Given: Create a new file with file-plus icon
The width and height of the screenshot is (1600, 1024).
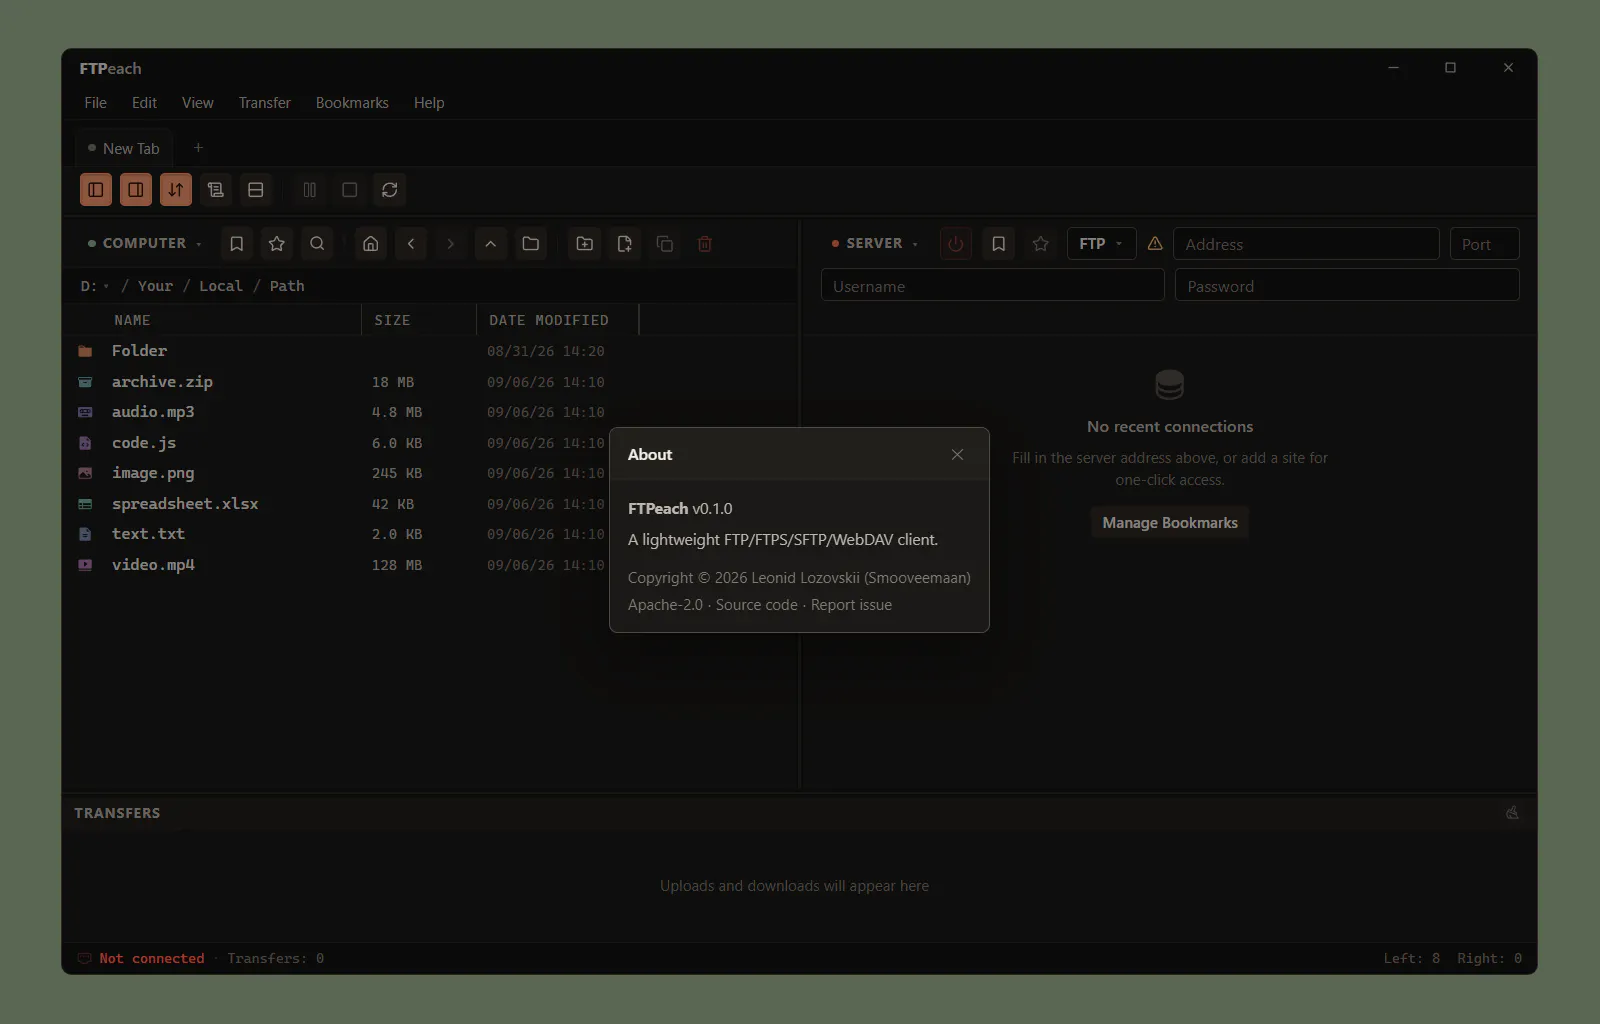Looking at the screenshot, I should point(625,244).
